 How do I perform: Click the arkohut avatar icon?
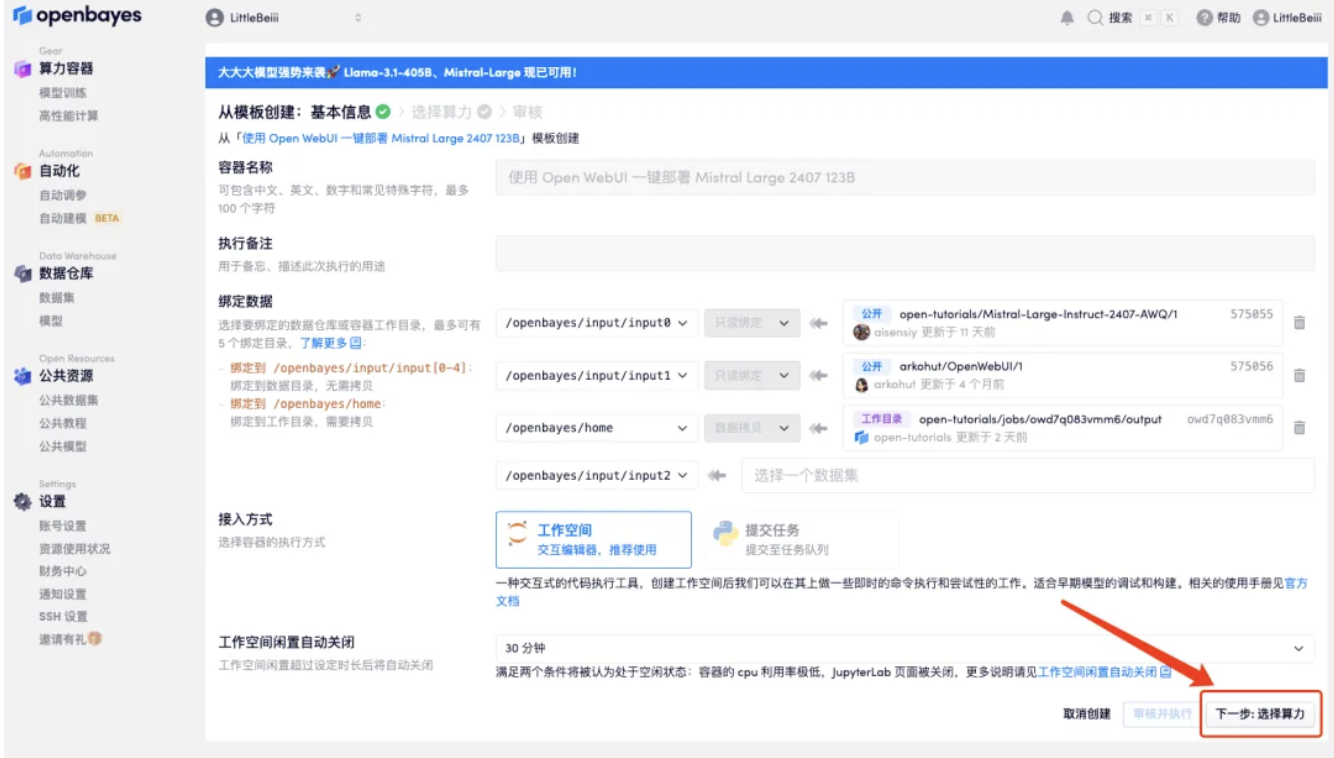(861, 384)
